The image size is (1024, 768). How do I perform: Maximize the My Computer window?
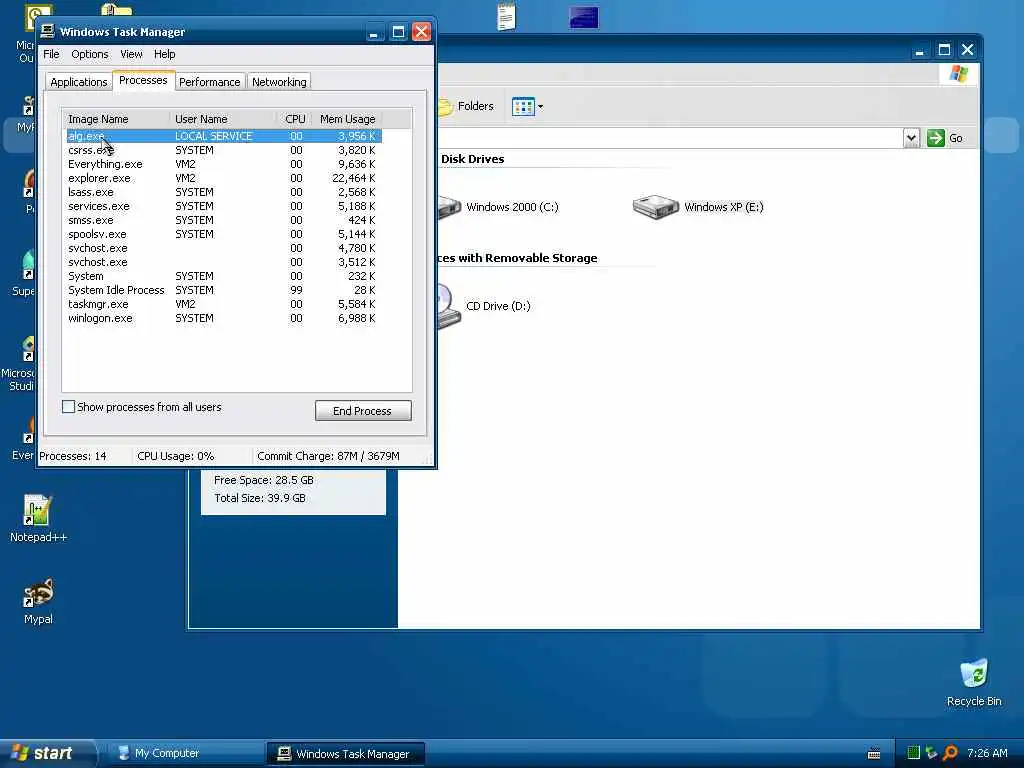click(944, 50)
